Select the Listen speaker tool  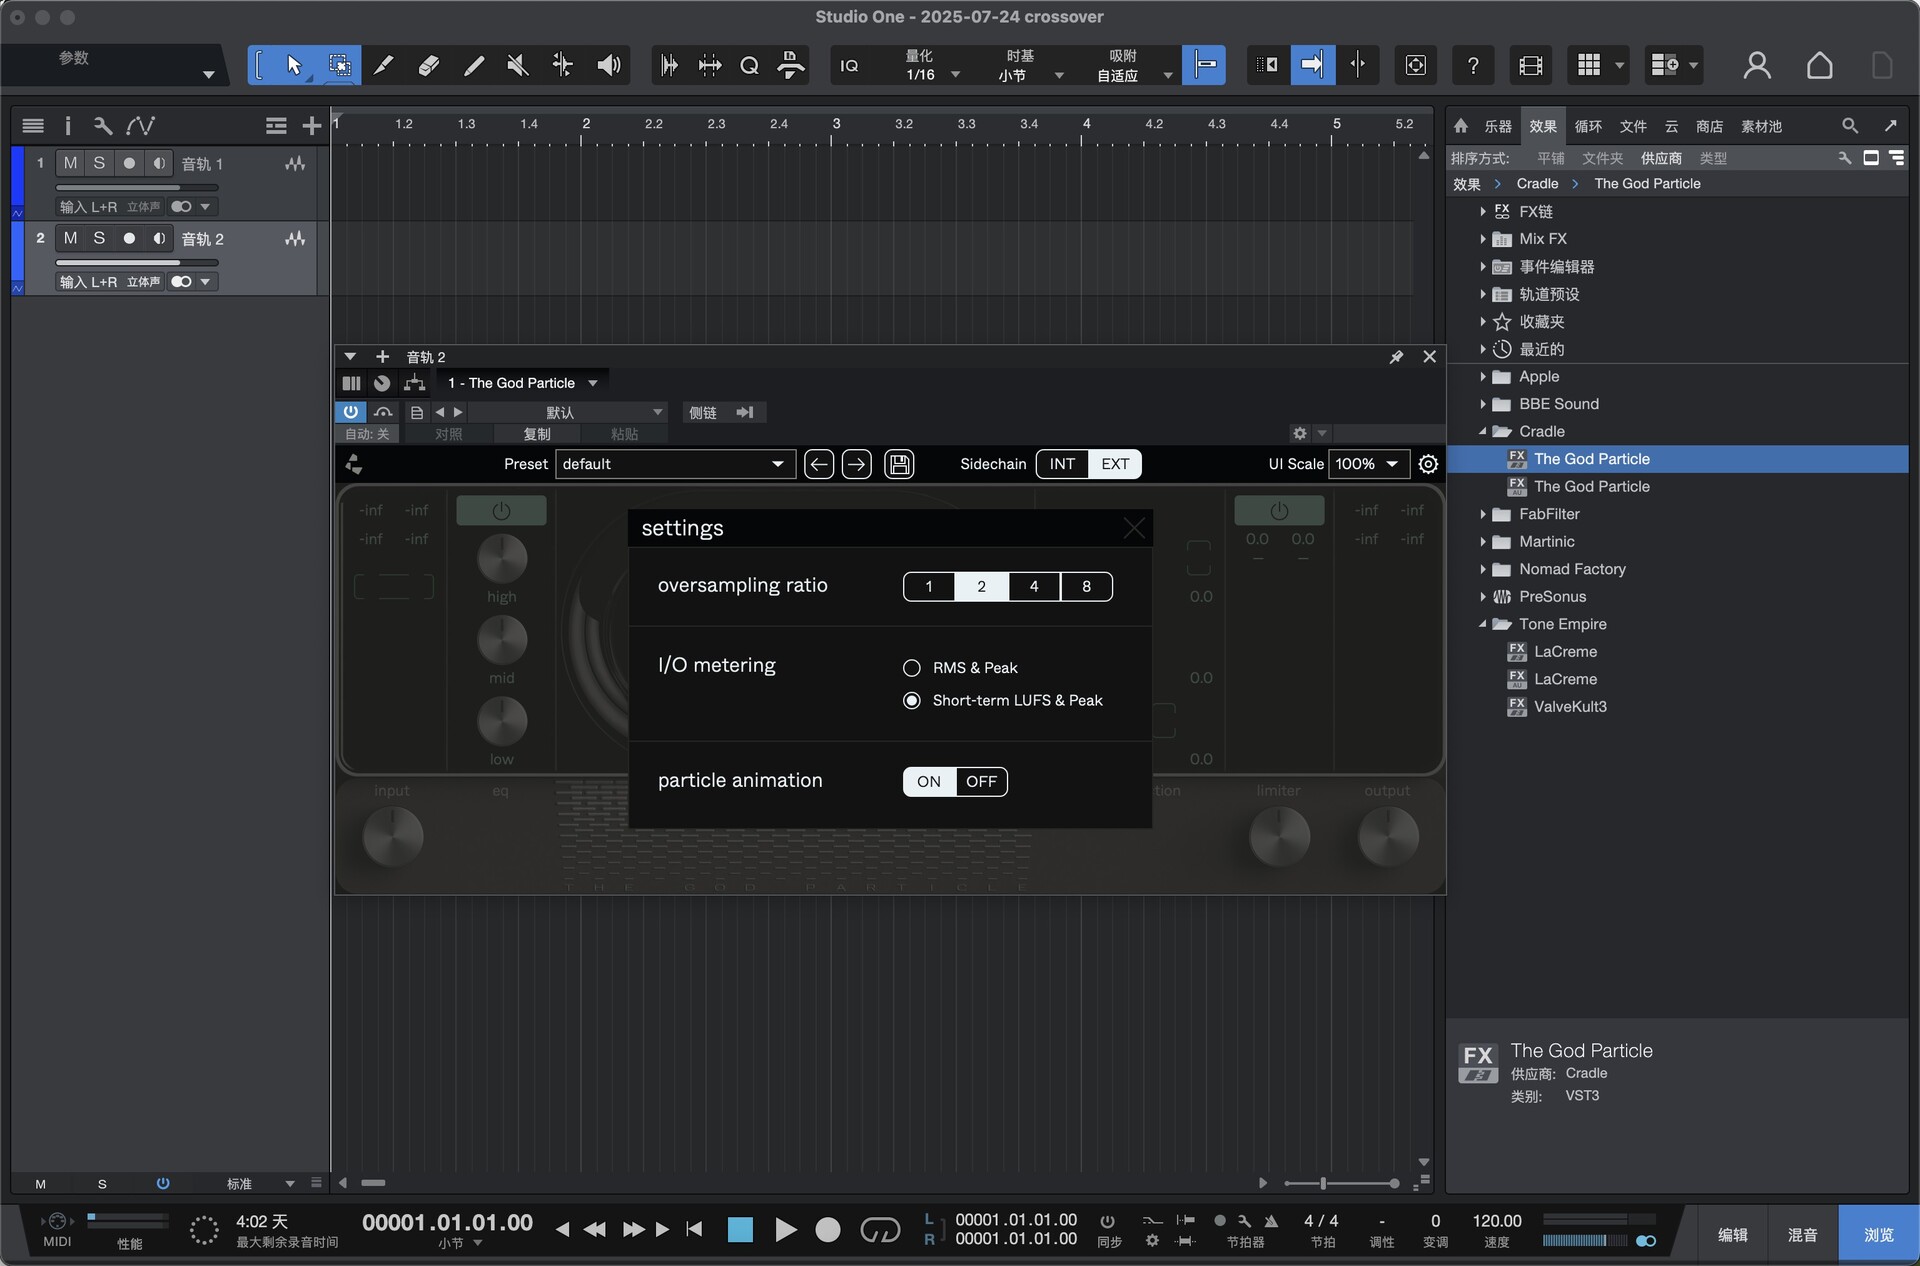[x=608, y=65]
